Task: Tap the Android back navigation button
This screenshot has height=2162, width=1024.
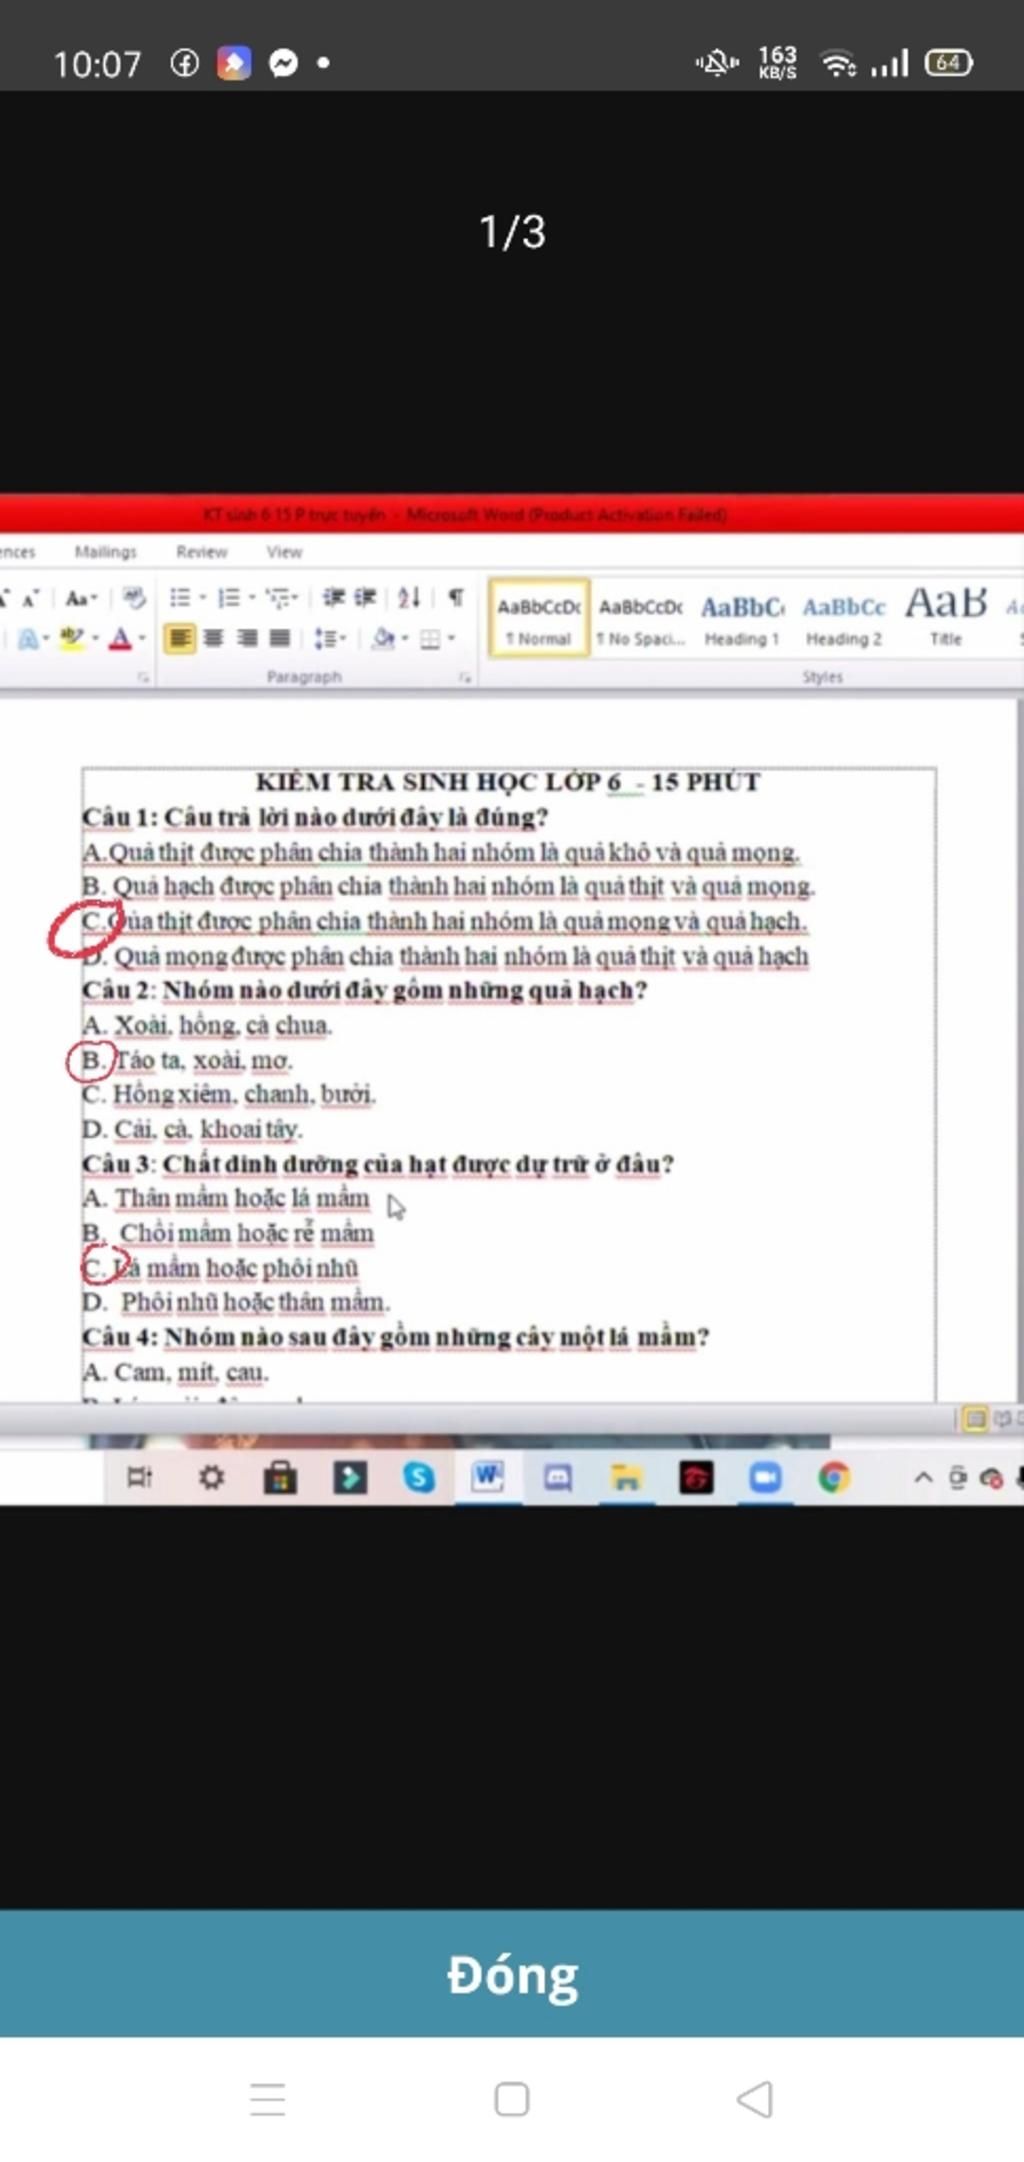Action: (755, 2099)
